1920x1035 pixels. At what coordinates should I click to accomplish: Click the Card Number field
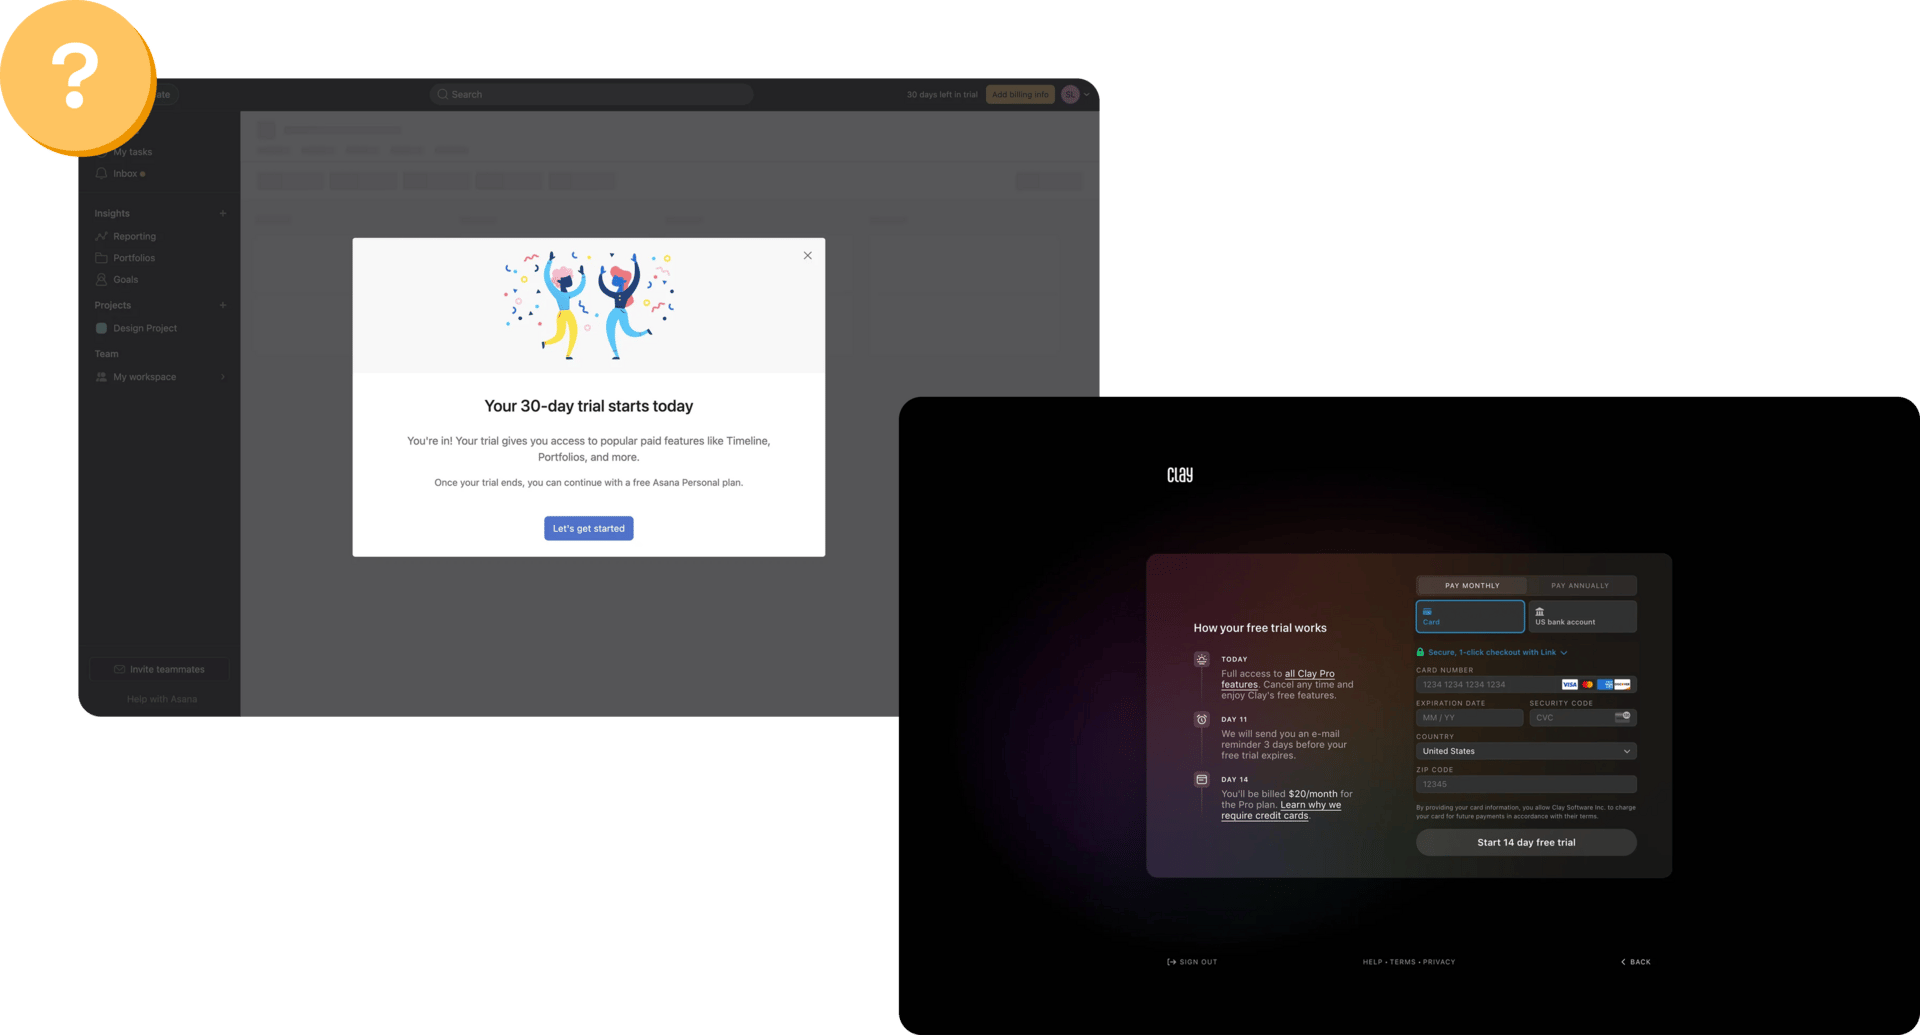pyautogui.click(x=1526, y=684)
